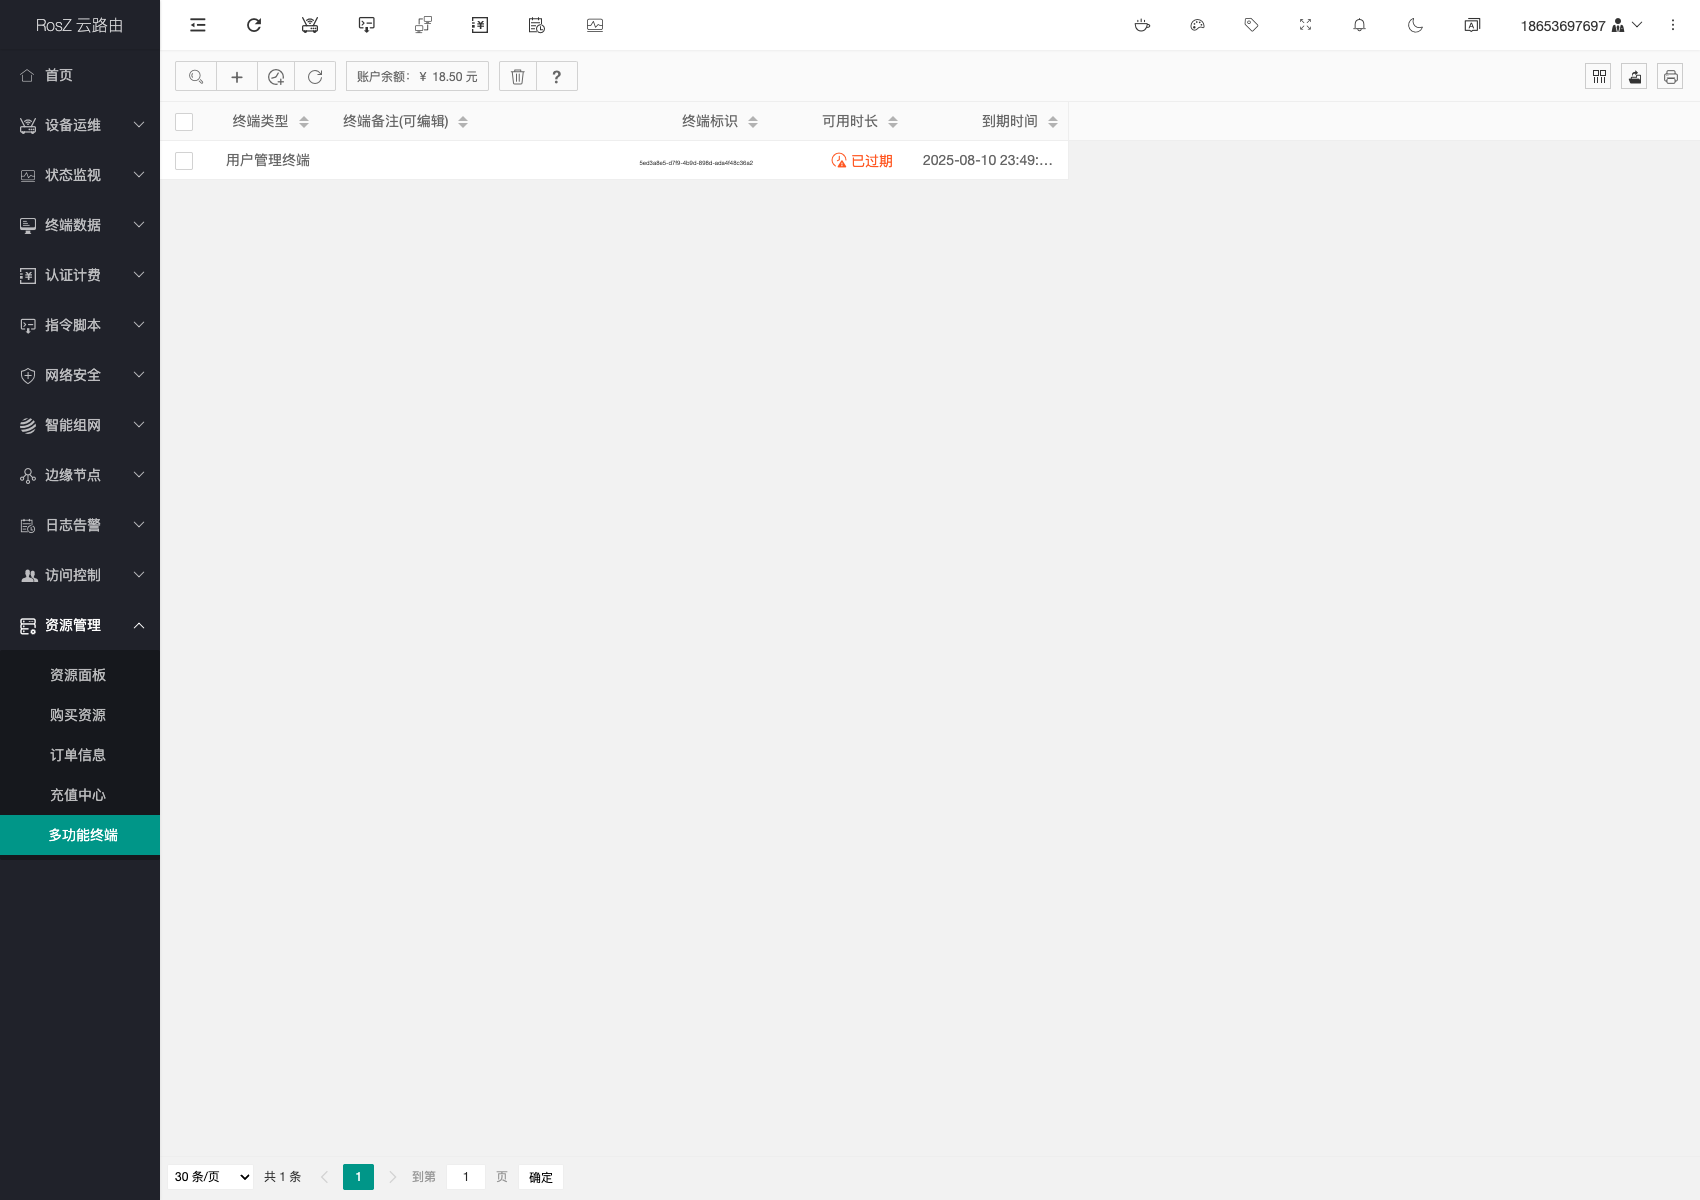This screenshot has width=1700, height=1200.
Task: Click the 账户余额 balance button
Action: [x=417, y=77]
